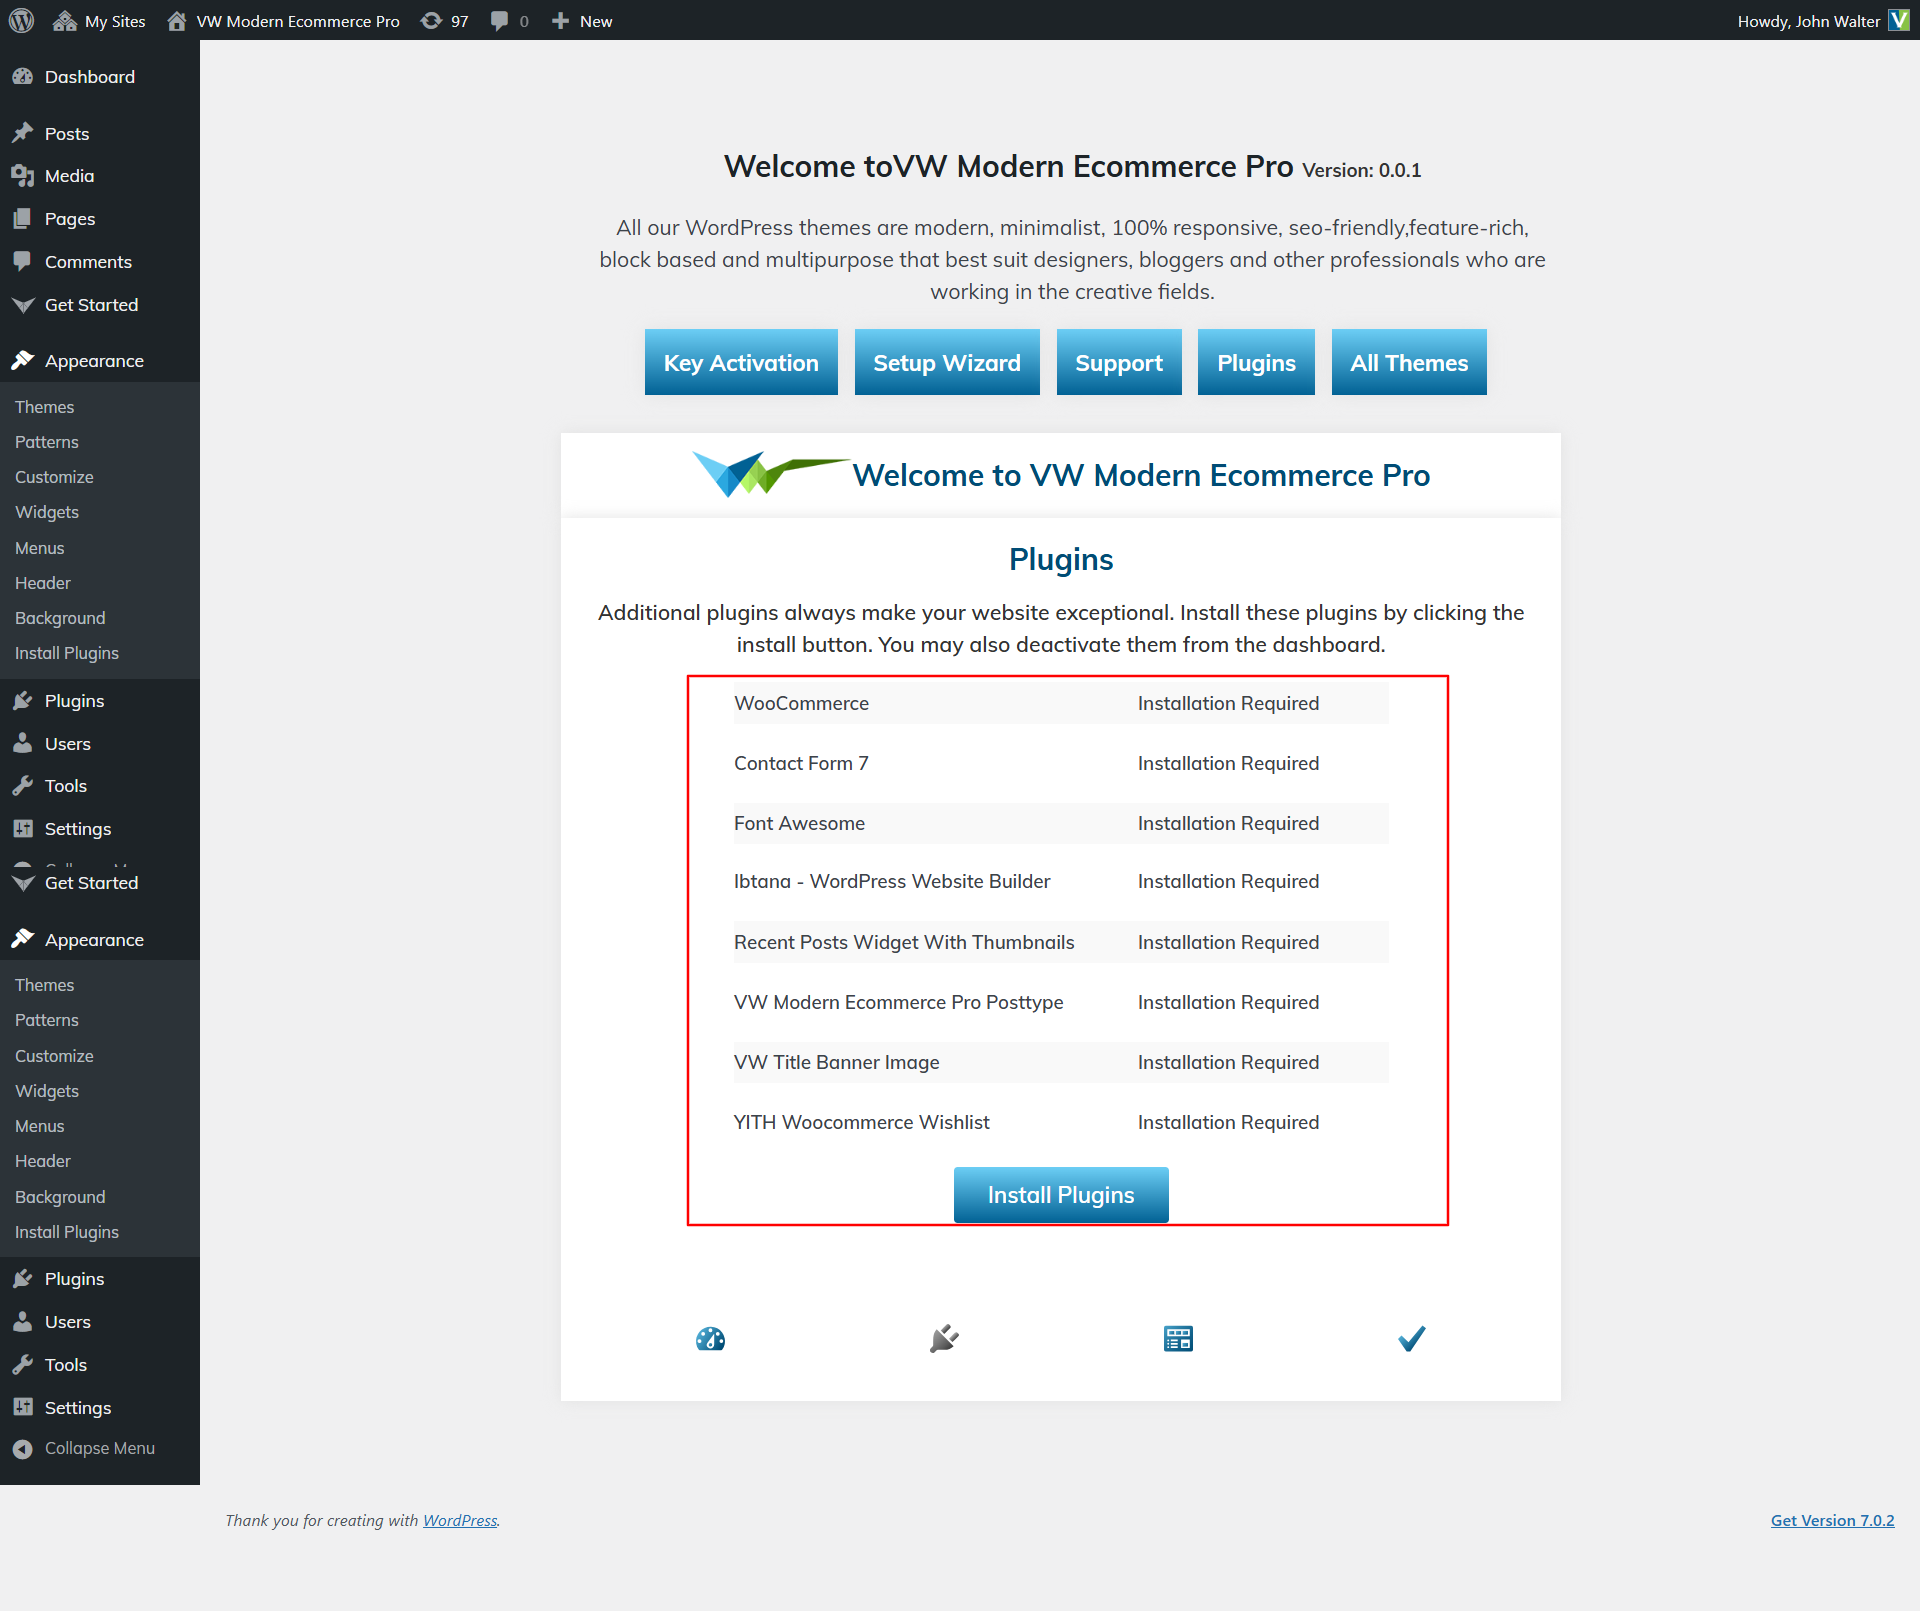Image resolution: width=1920 pixels, height=1611 pixels.
Task: Open the upper Background submenu item
Action: tap(60, 618)
